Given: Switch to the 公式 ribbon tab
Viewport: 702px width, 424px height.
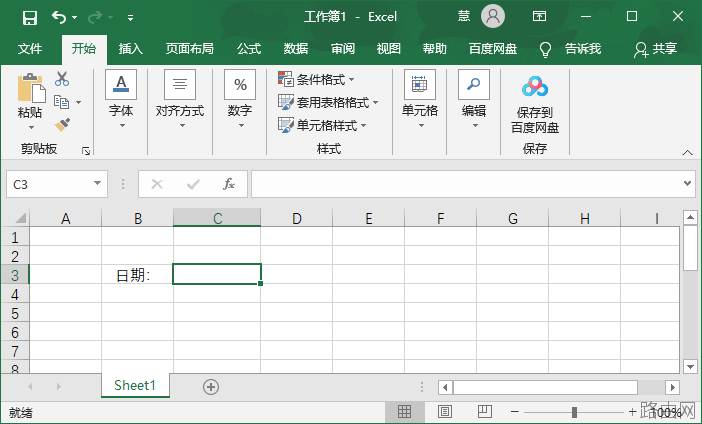Looking at the screenshot, I should [249, 48].
